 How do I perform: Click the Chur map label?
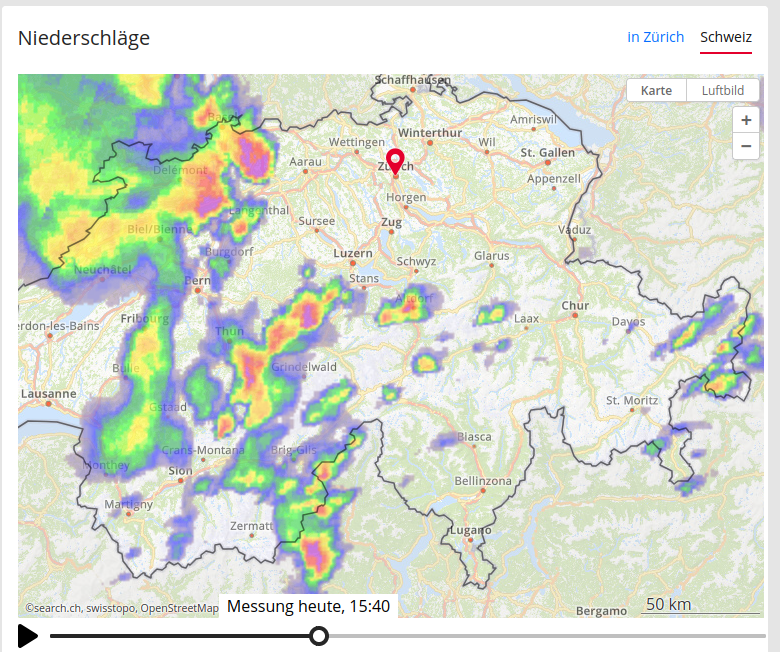tap(575, 305)
